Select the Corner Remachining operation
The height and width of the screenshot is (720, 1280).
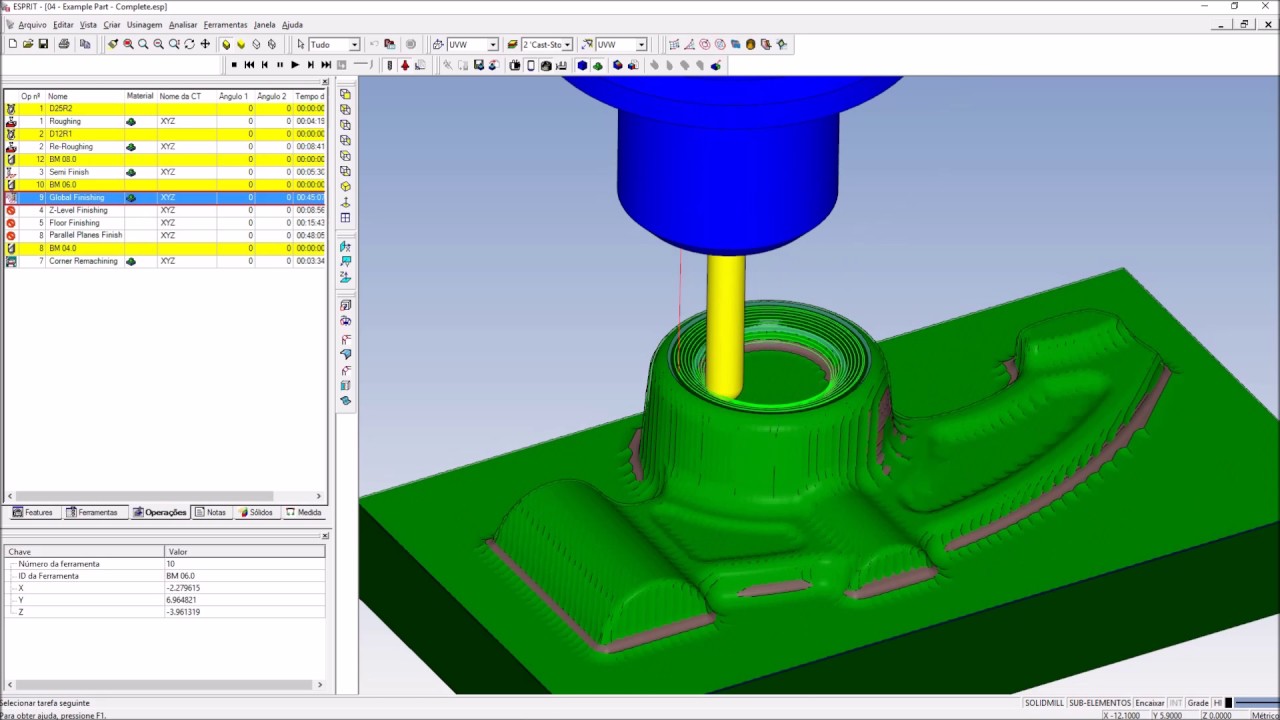[165, 261]
